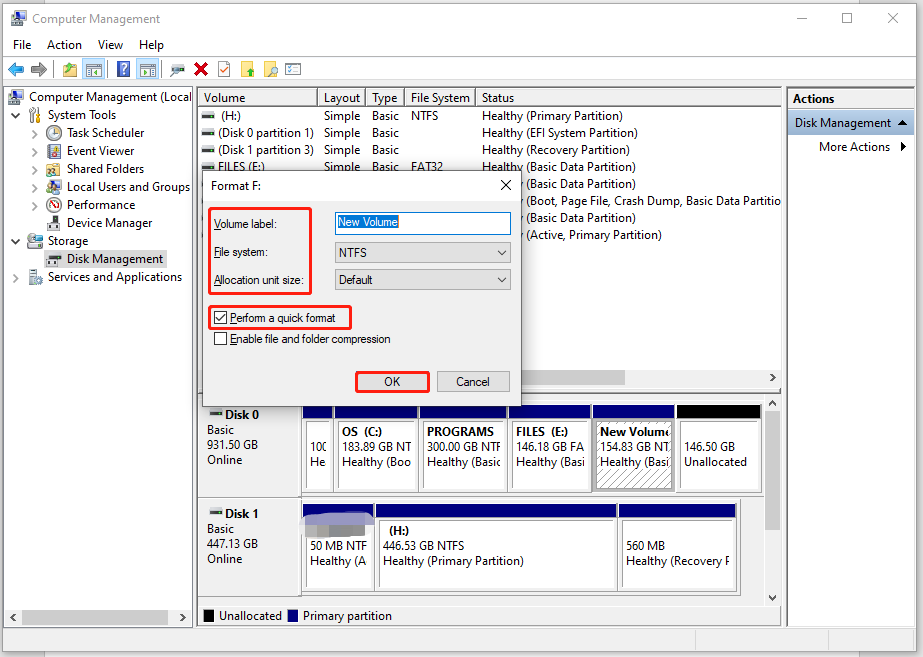
Task: Click the Up one level folder icon
Action: click(69, 69)
